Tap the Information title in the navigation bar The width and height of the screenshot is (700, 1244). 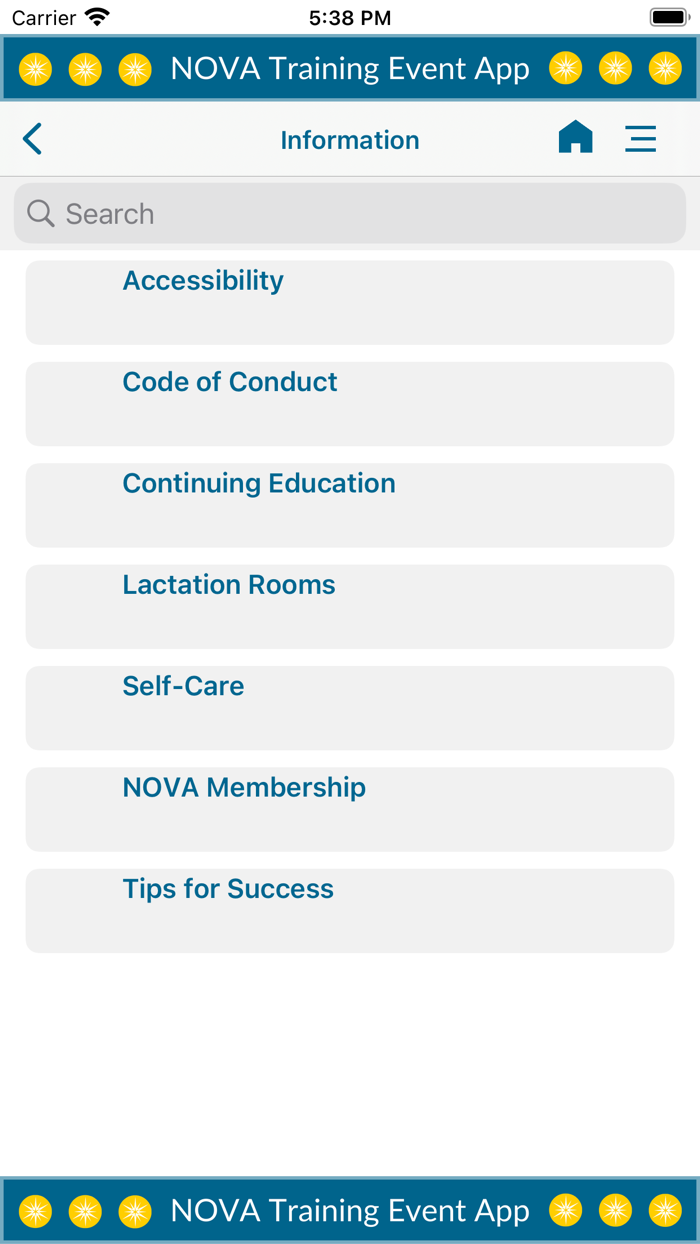click(x=350, y=140)
